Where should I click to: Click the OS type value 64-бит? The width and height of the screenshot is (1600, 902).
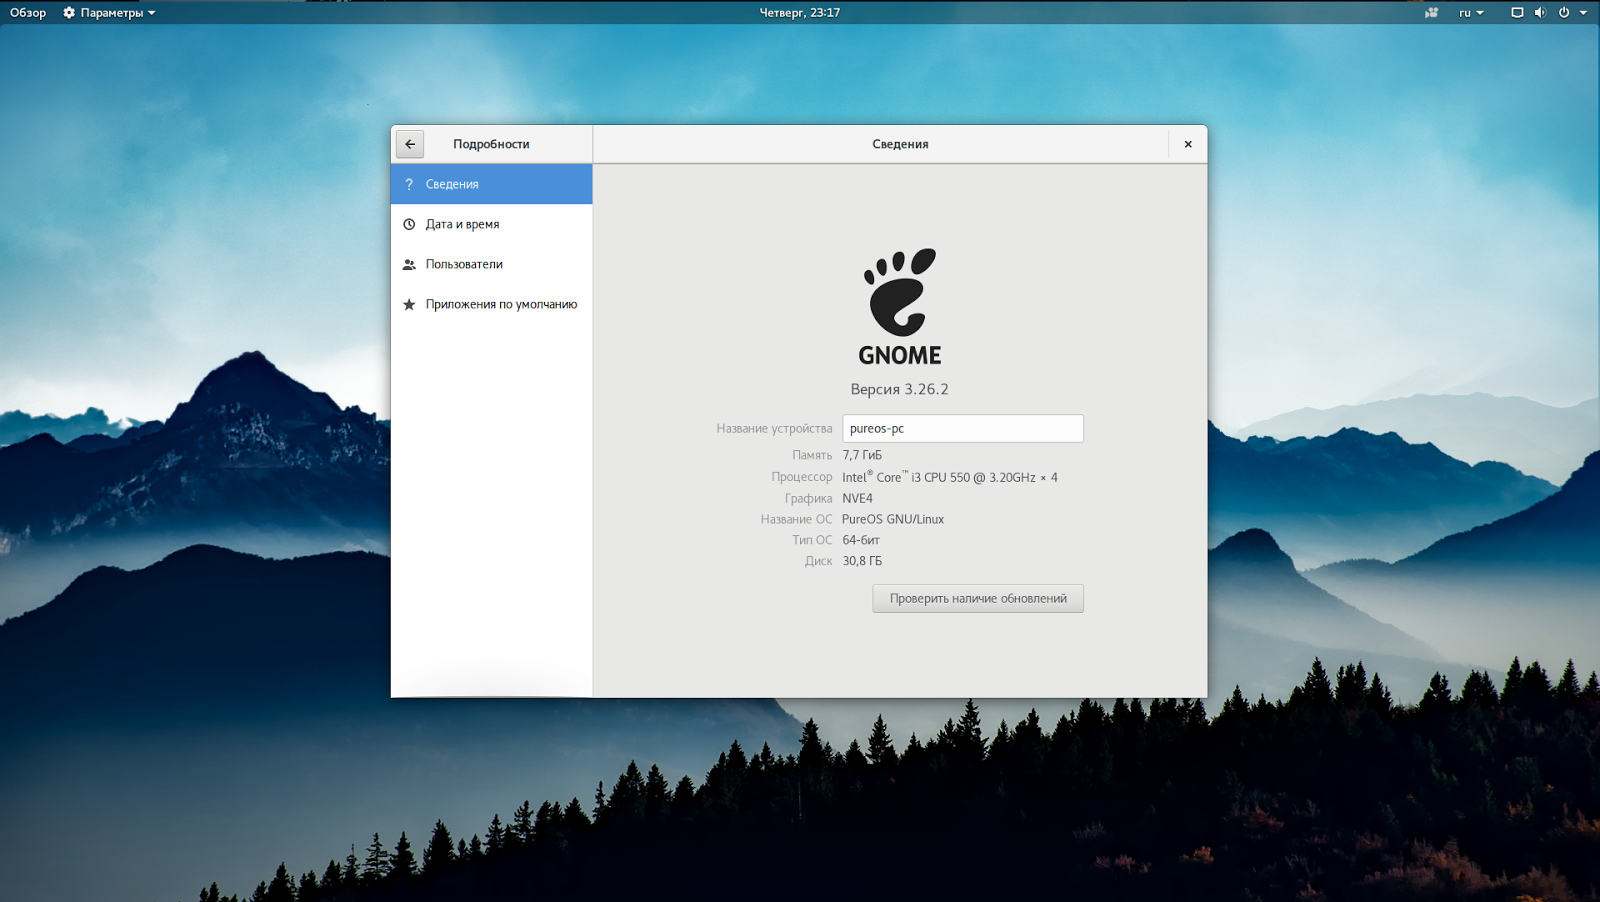pos(861,540)
